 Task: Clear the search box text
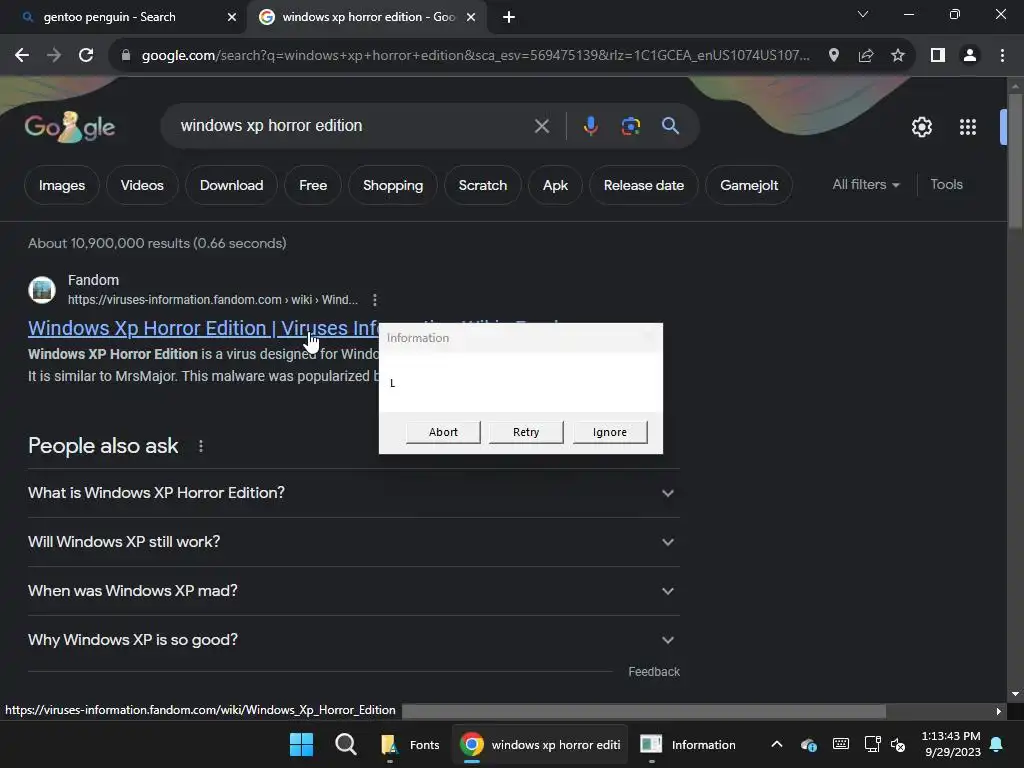pos(541,126)
